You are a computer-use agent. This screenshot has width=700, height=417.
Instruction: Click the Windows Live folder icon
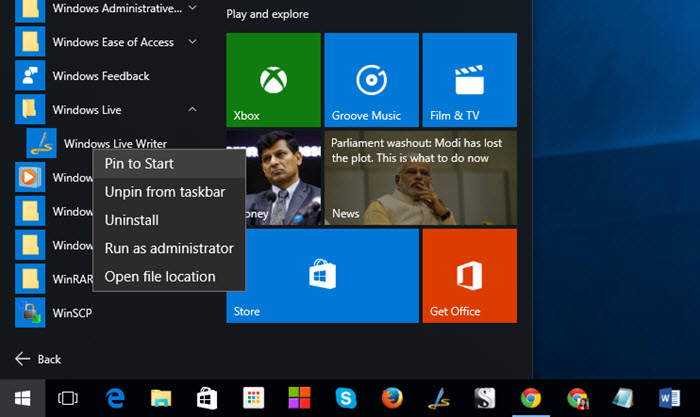pos(30,109)
